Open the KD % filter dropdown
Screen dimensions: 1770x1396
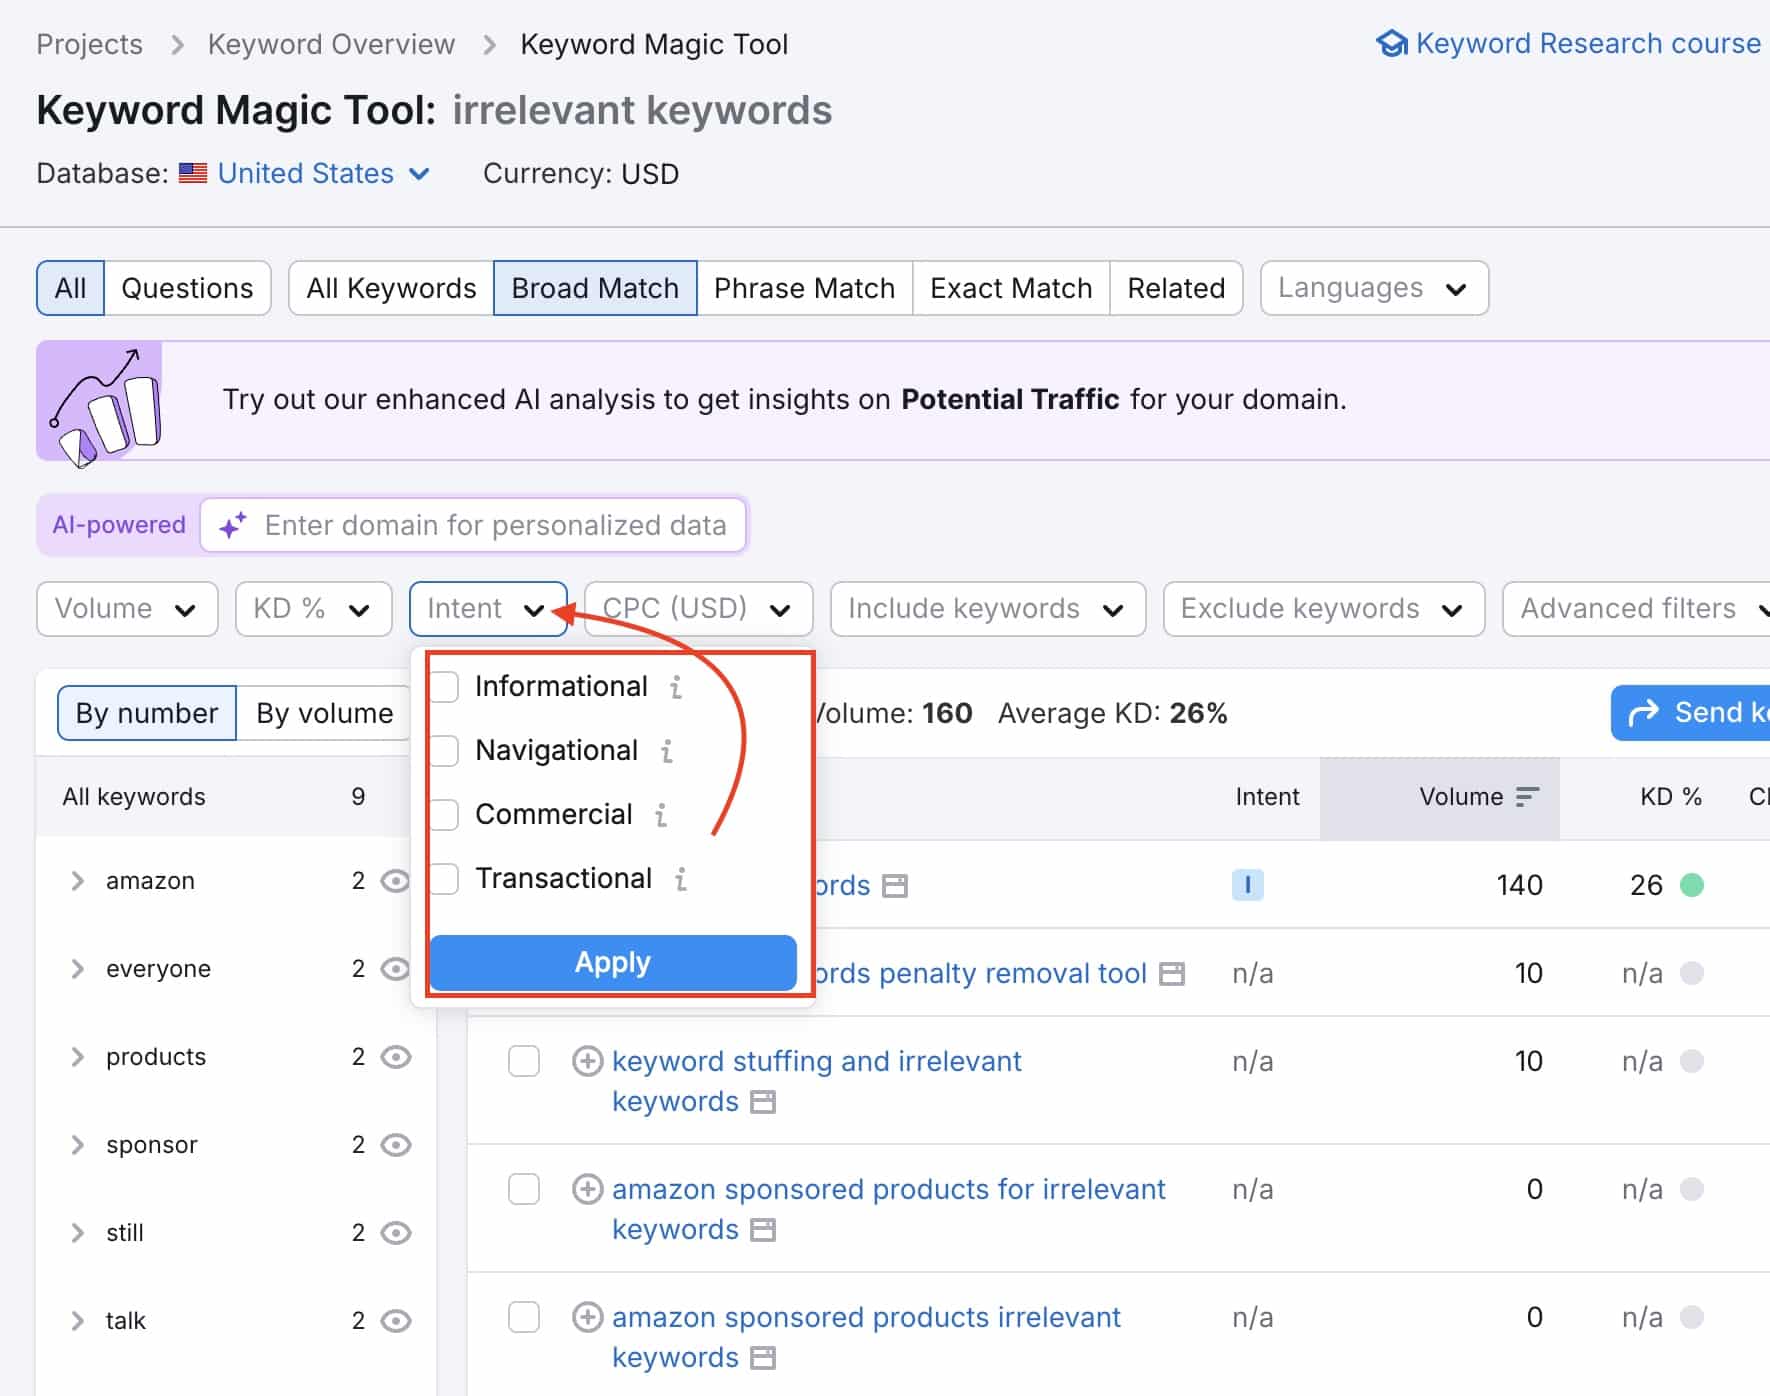click(x=313, y=609)
